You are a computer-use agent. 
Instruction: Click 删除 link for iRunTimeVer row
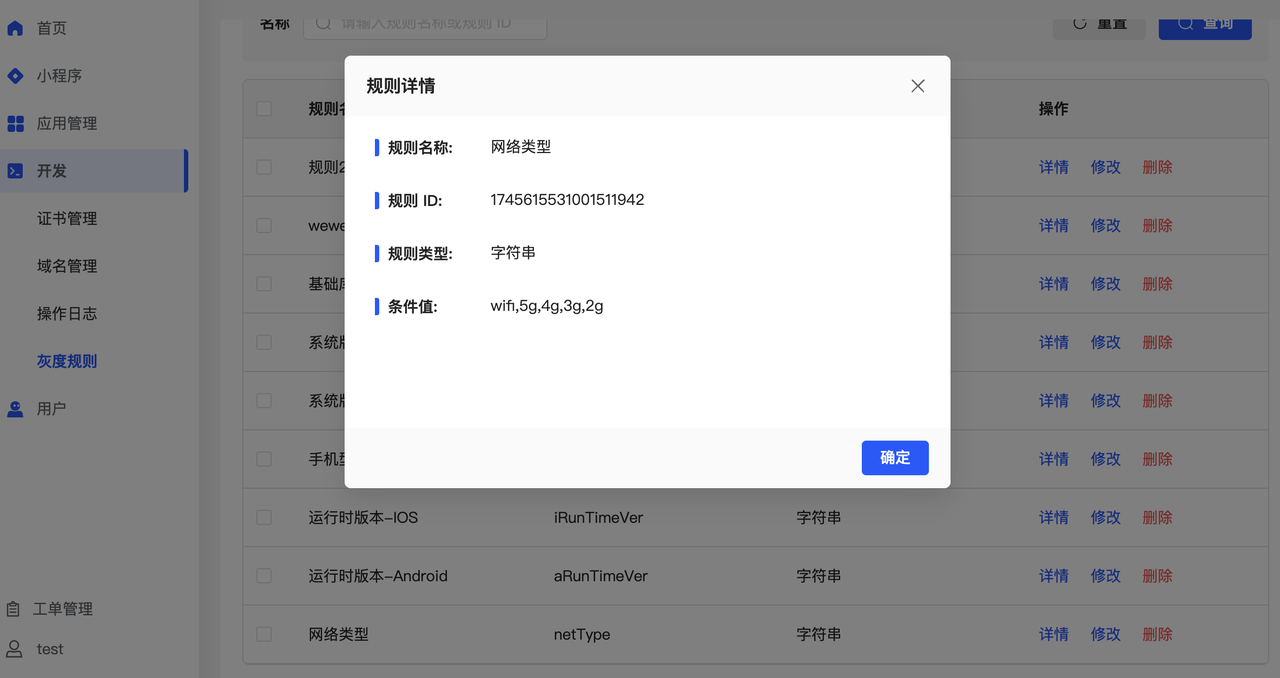(1157, 518)
